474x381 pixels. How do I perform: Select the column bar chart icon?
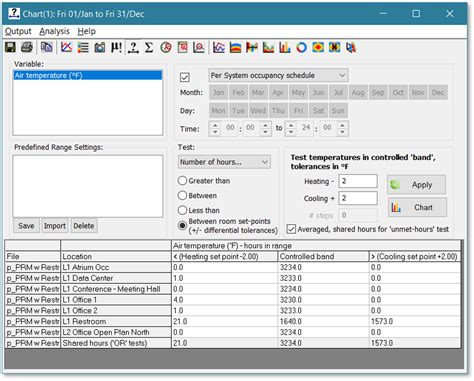tap(285, 47)
